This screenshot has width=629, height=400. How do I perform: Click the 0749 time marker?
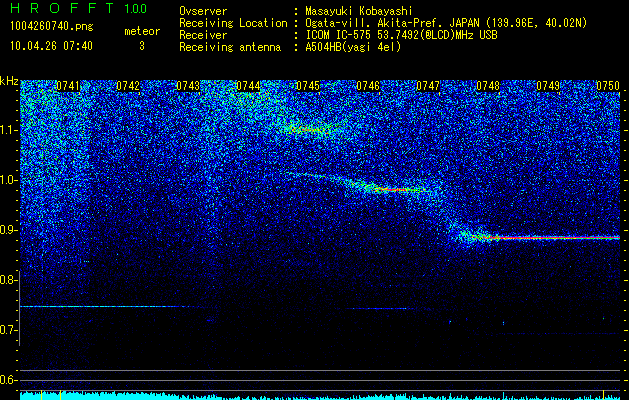coord(548,86)
